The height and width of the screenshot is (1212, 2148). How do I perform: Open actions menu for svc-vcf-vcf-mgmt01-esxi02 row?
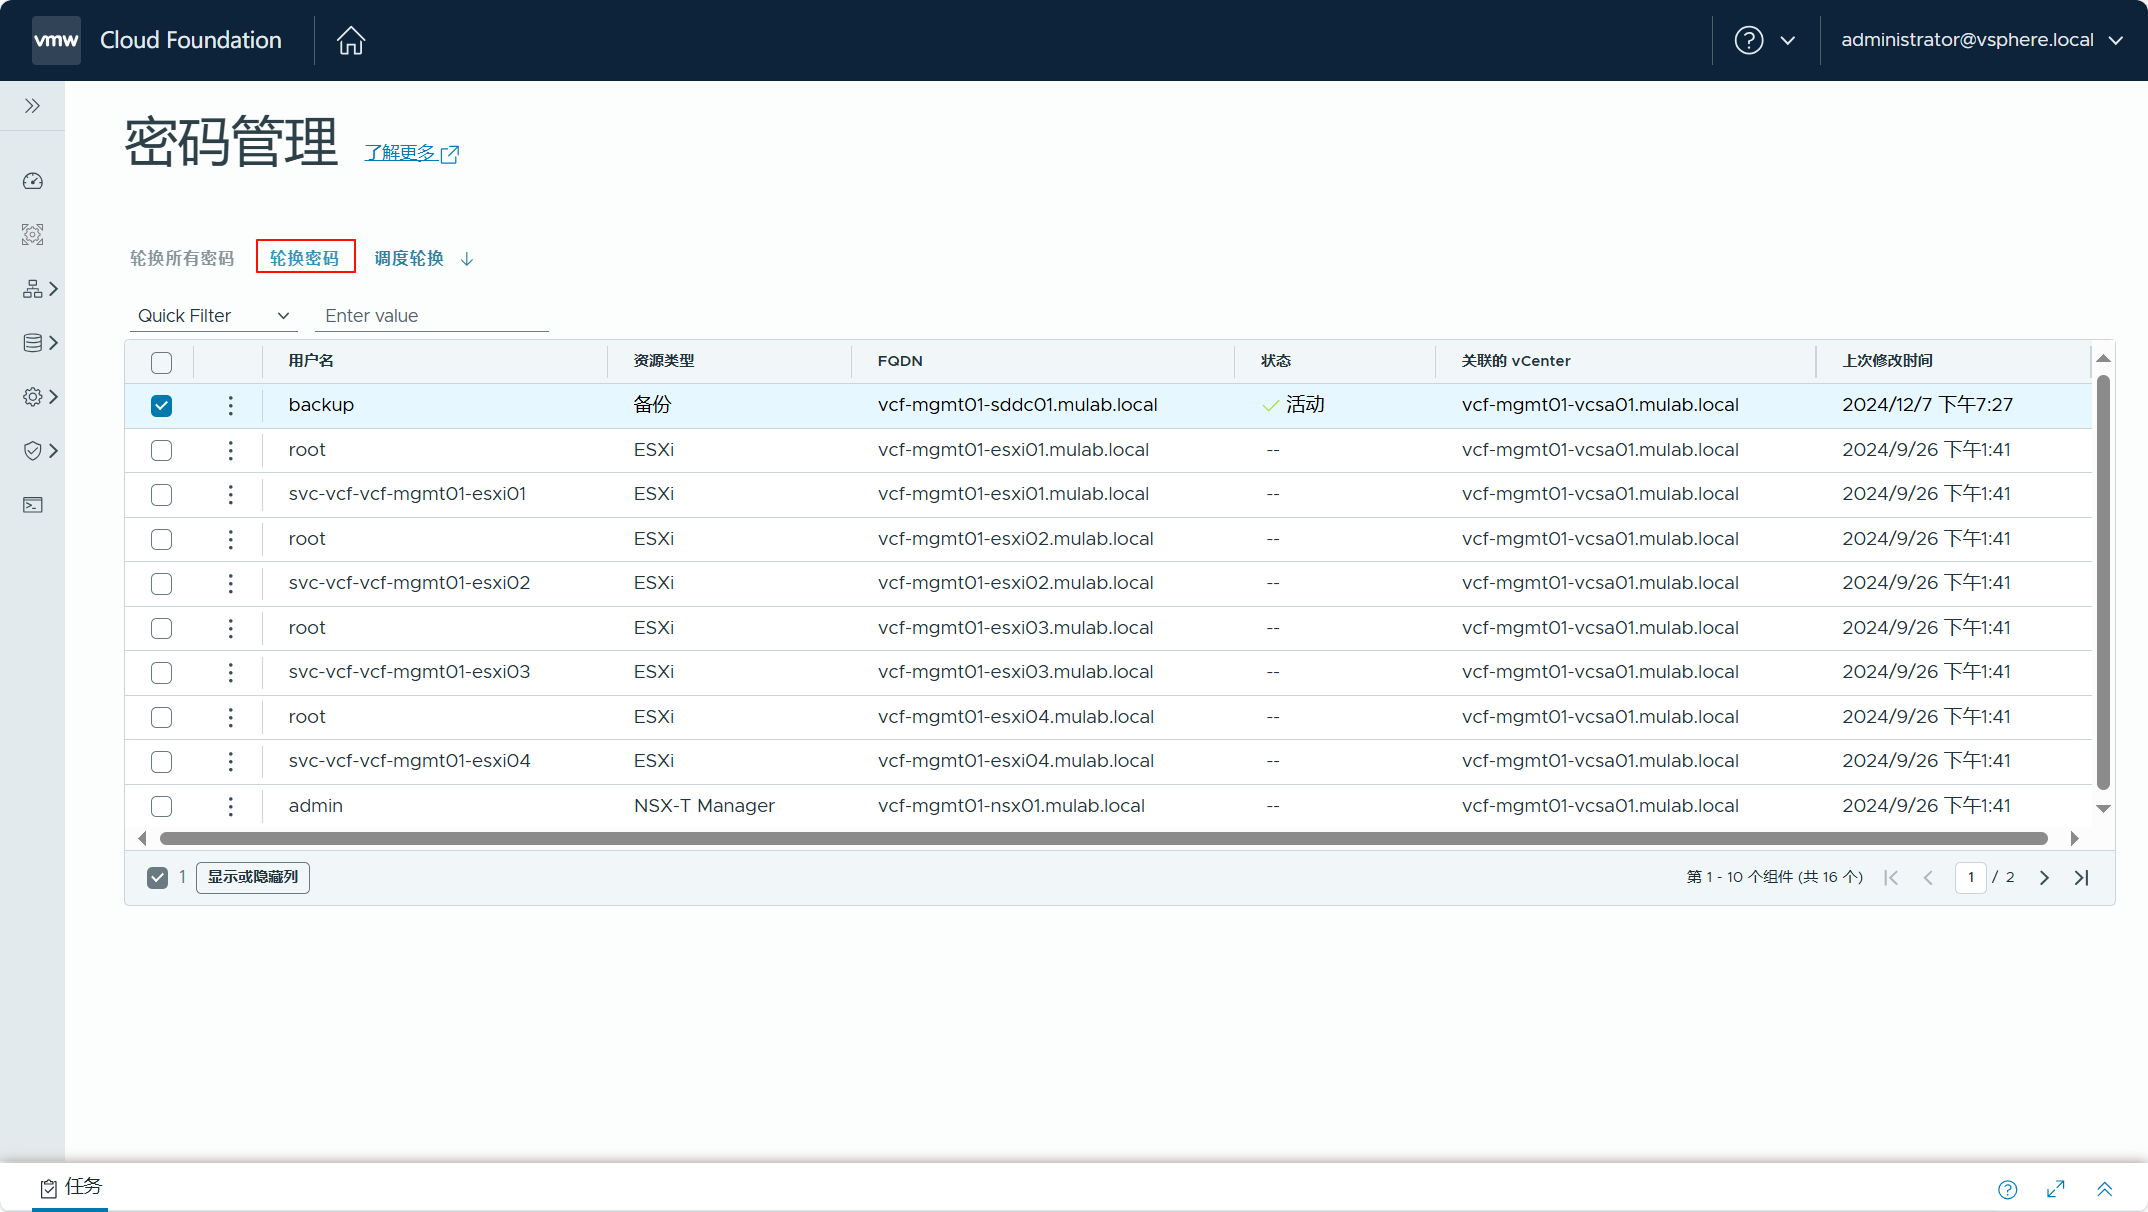(230, 583)
